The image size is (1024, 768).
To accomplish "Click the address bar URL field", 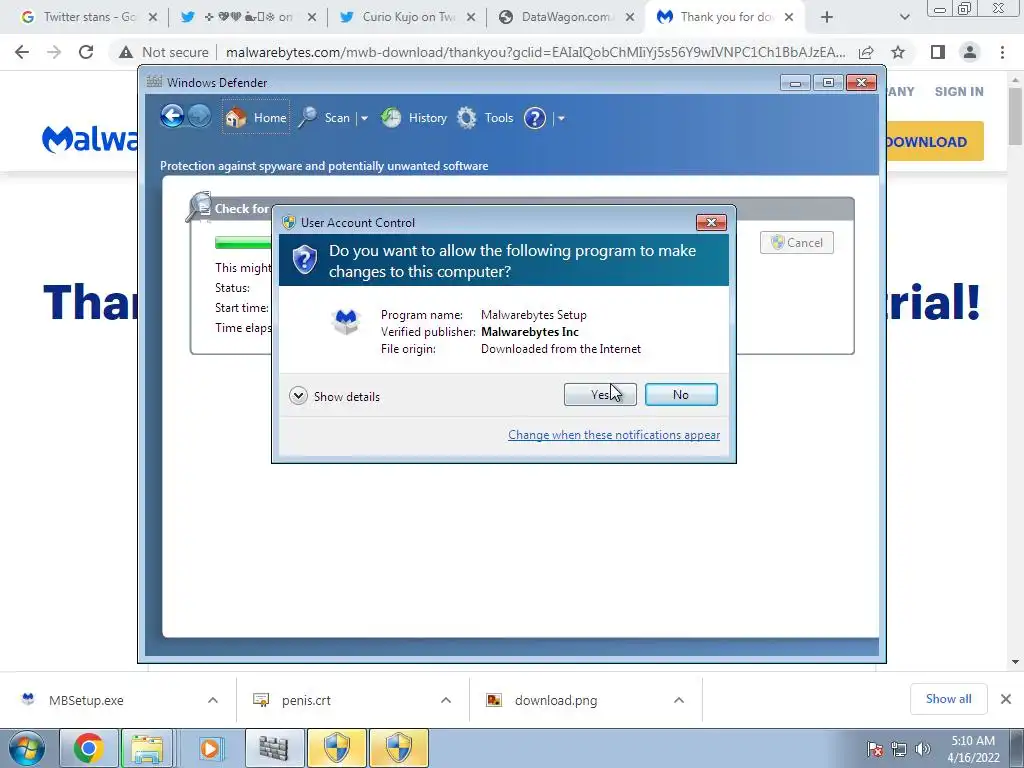I will coord(536,52).
